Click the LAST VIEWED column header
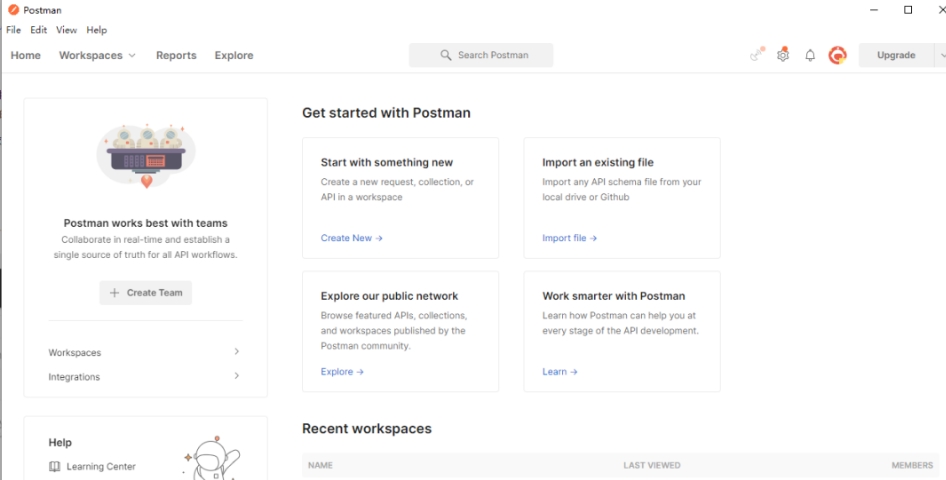This screenshot has width=946, height=480. click(652, 466)
